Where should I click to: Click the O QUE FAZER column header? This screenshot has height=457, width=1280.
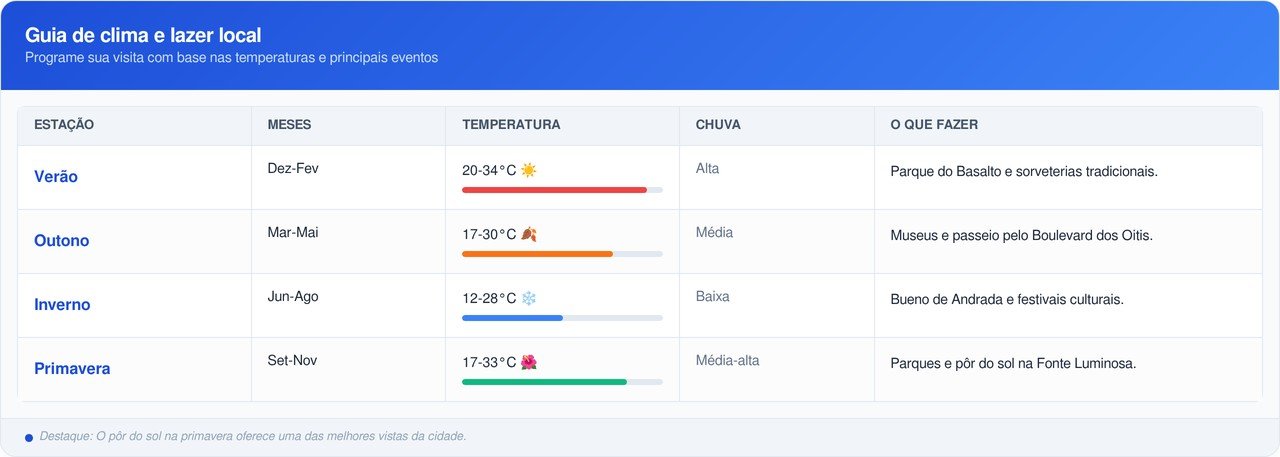tap(934, 125)
